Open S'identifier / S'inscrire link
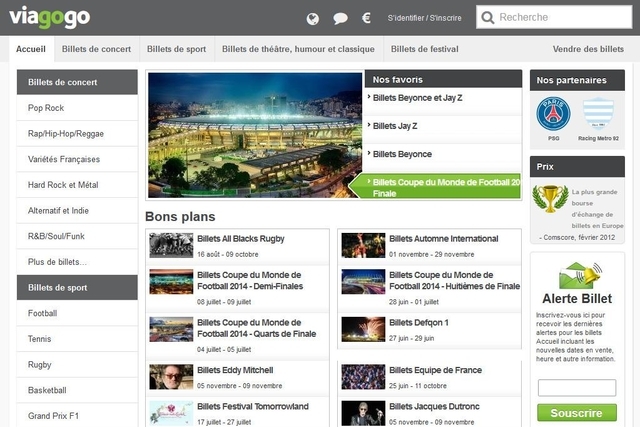This screenshot has width=640, height=427. coord(424,18)
